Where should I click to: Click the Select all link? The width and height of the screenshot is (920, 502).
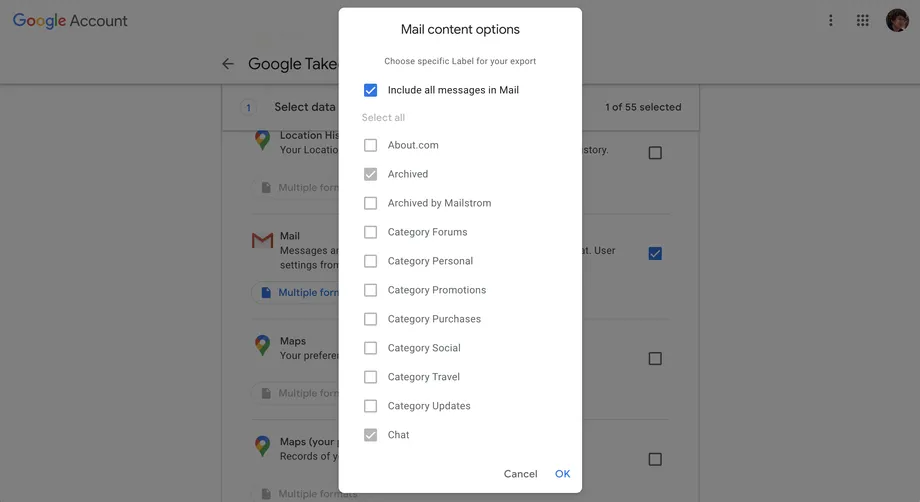tap(383, 118)
